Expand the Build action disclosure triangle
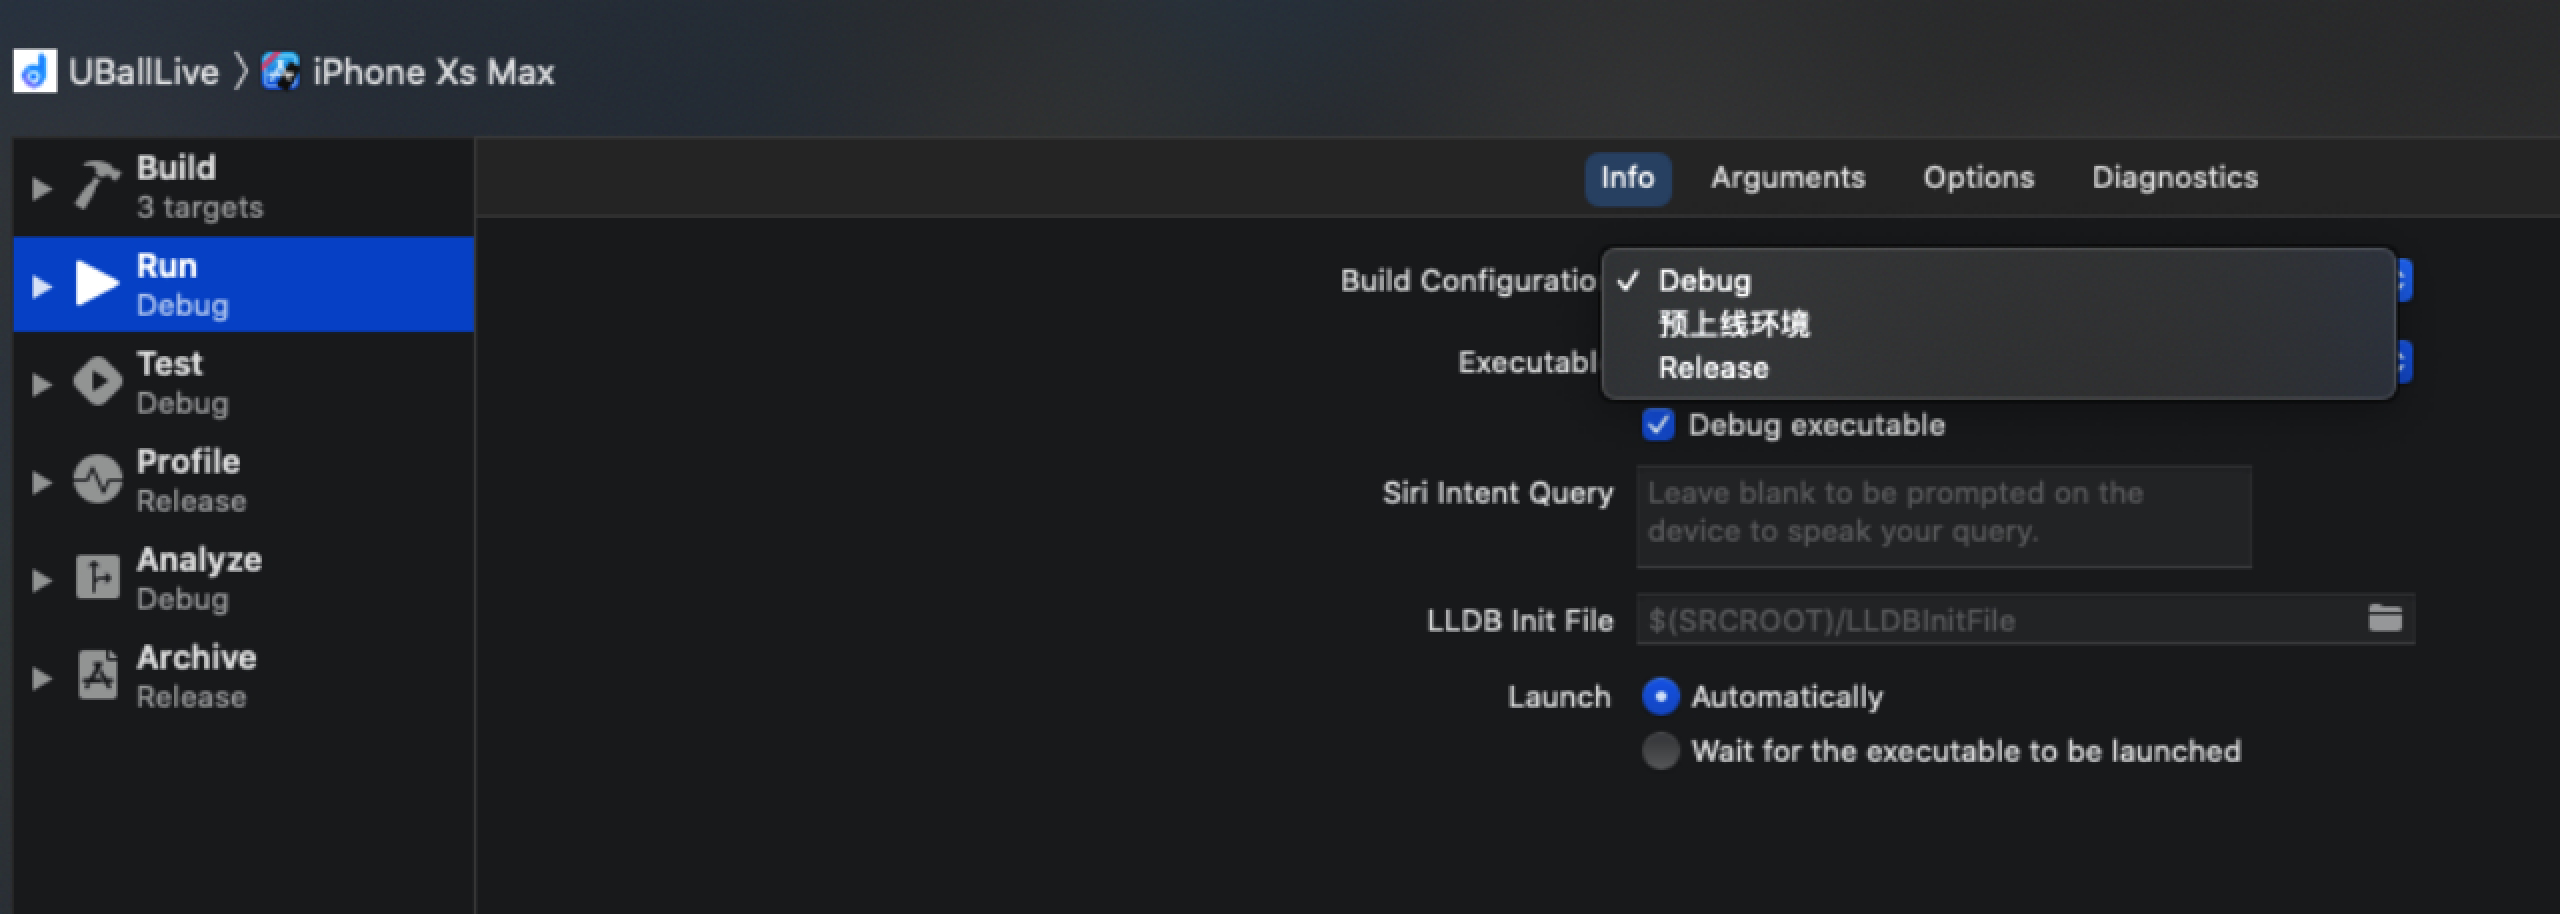 coord(41,188)
